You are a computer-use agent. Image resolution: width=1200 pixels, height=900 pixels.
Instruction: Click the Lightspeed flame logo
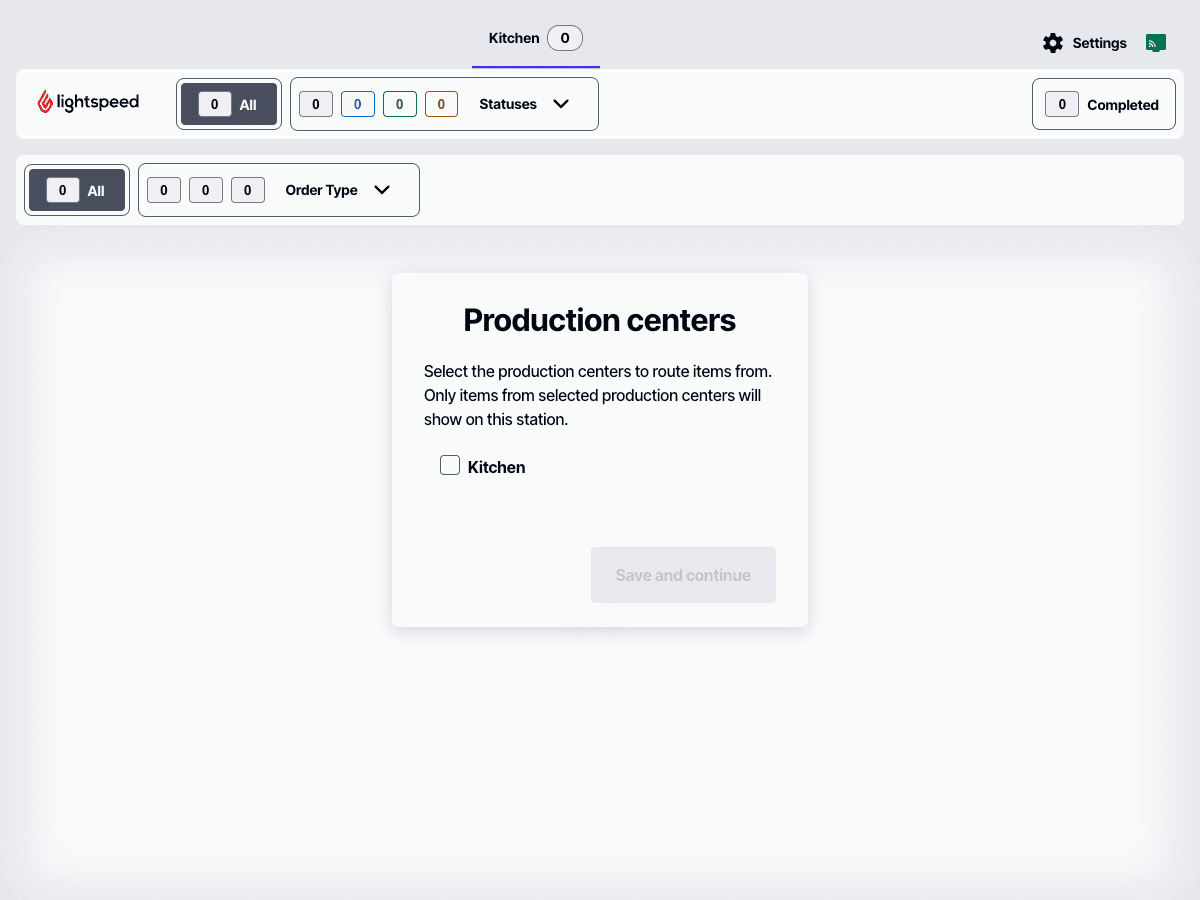pos(44,102)
